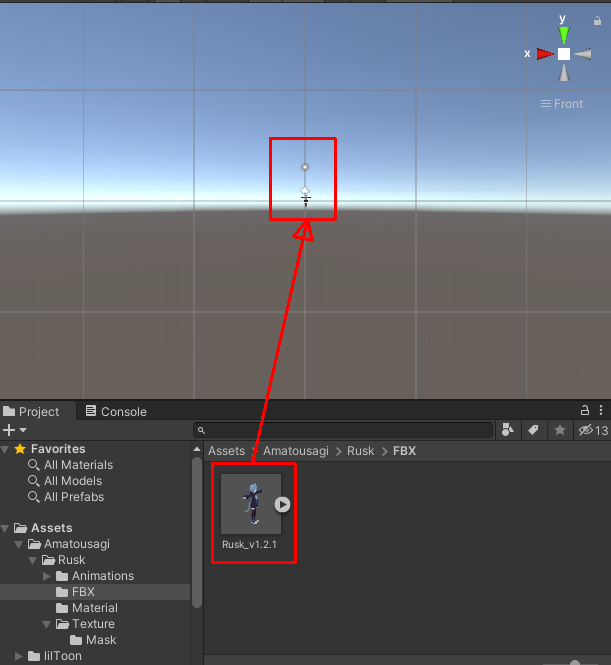The image size is (611, 665).
Task: Select the FBX folder in tree
Action: pyautogui.click(x=75, y=592)
